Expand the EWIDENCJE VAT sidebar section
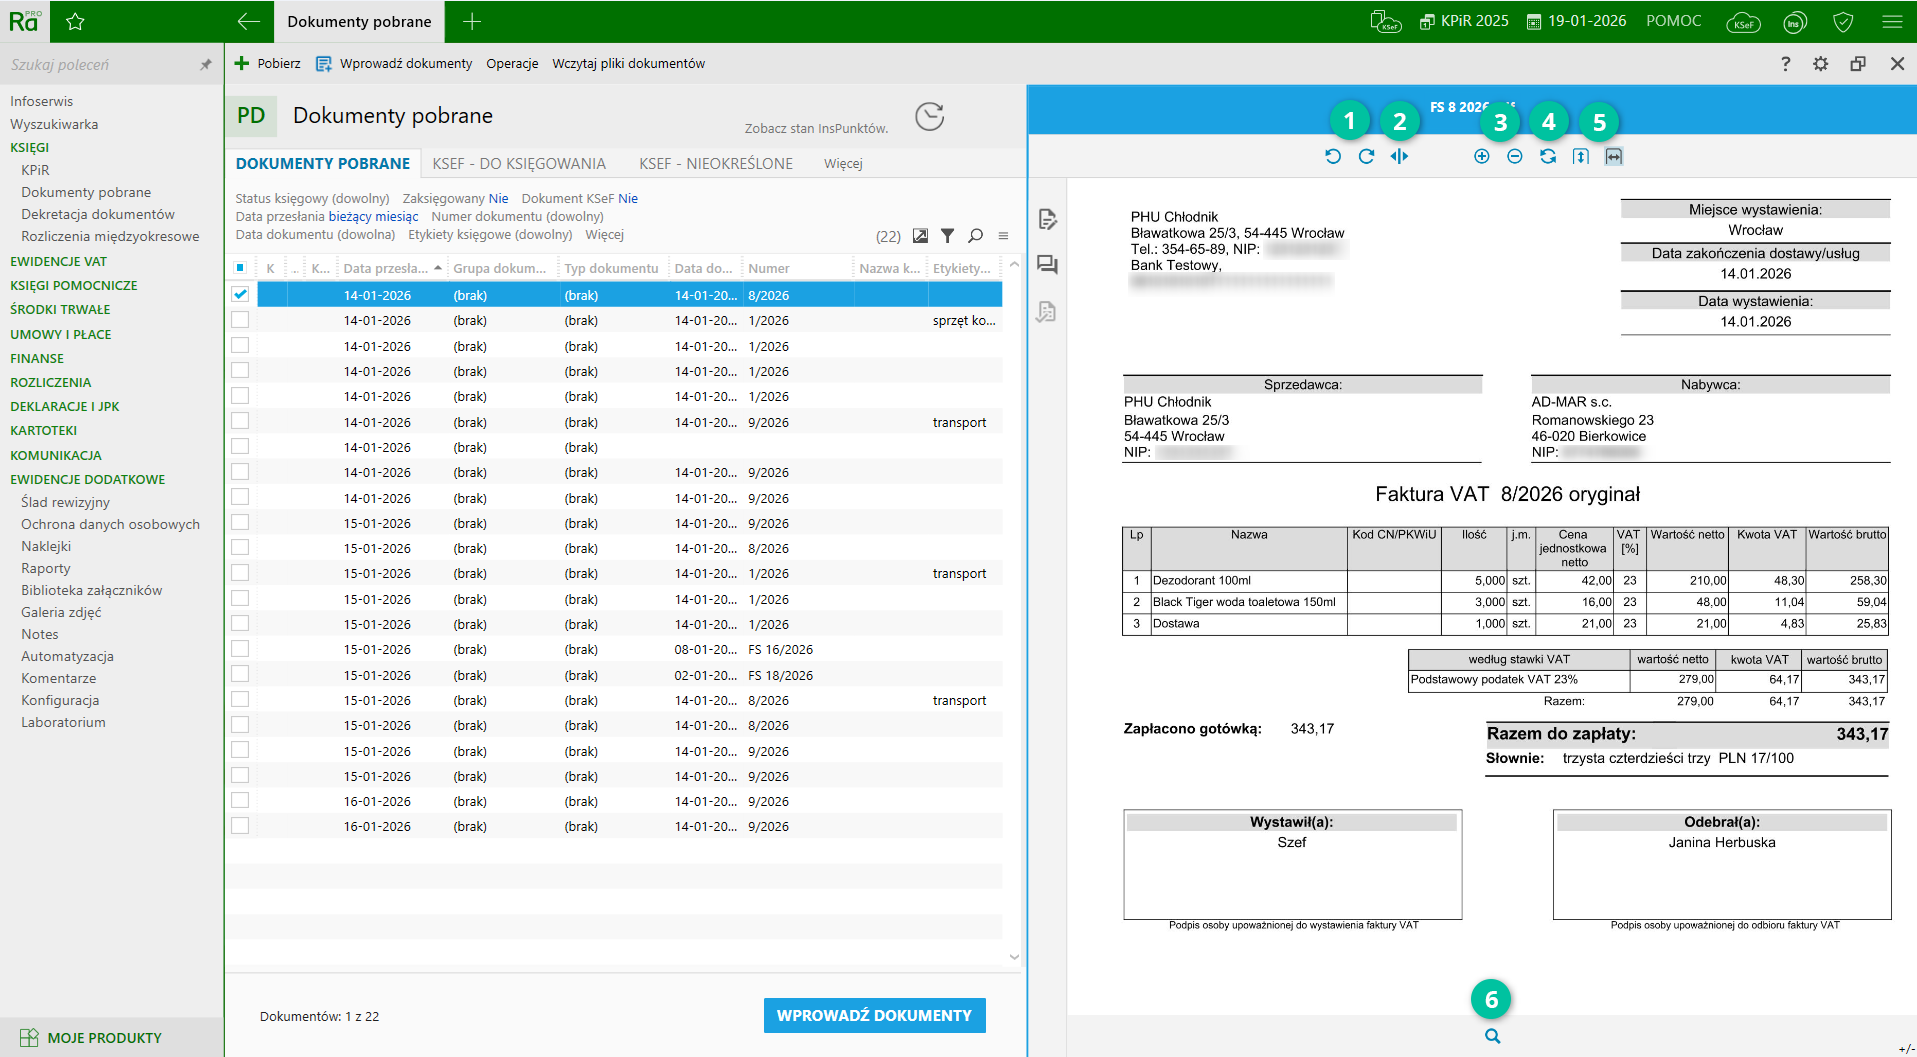 (58, 261)
